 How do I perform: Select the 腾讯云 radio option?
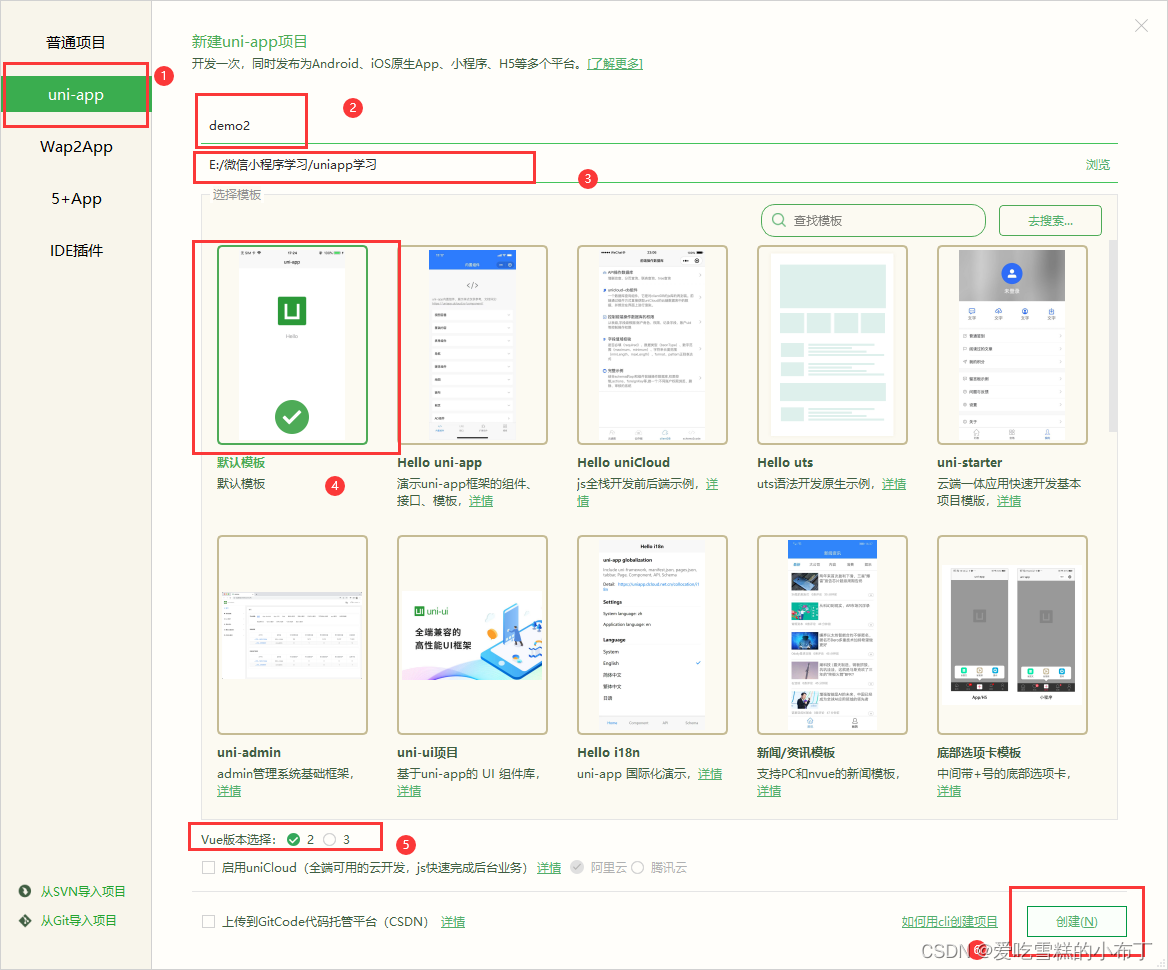[x=638, y=868]
